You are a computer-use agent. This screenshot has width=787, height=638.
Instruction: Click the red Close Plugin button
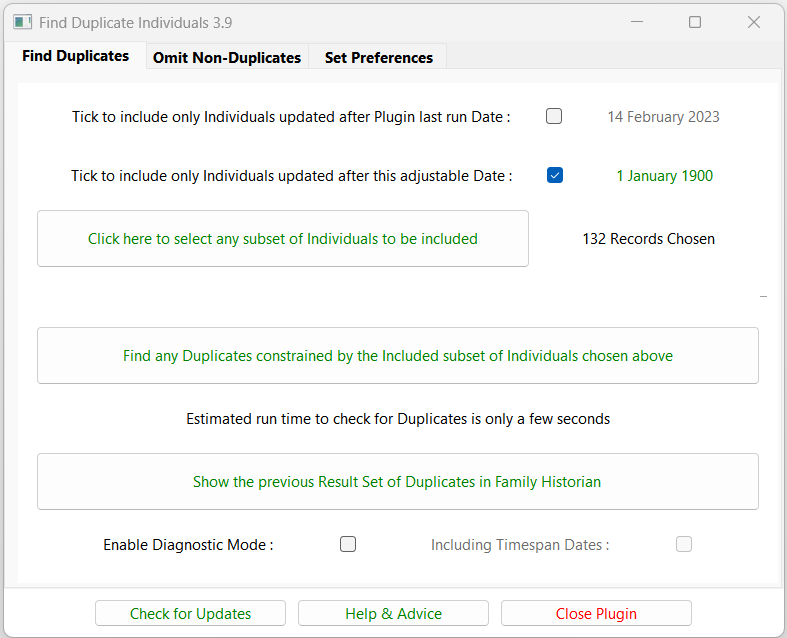[x=596, y=613]
